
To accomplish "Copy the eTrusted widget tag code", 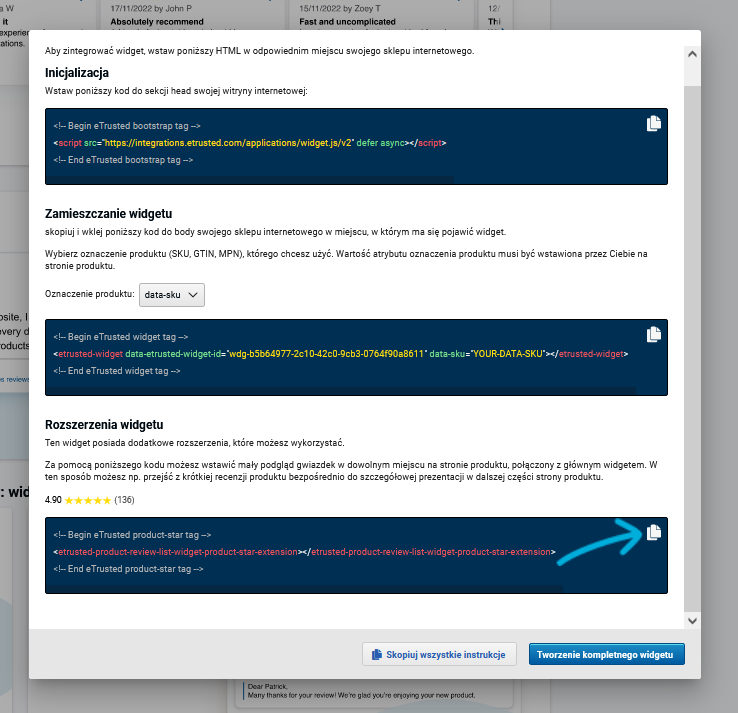I will click(x=654, y=334).
